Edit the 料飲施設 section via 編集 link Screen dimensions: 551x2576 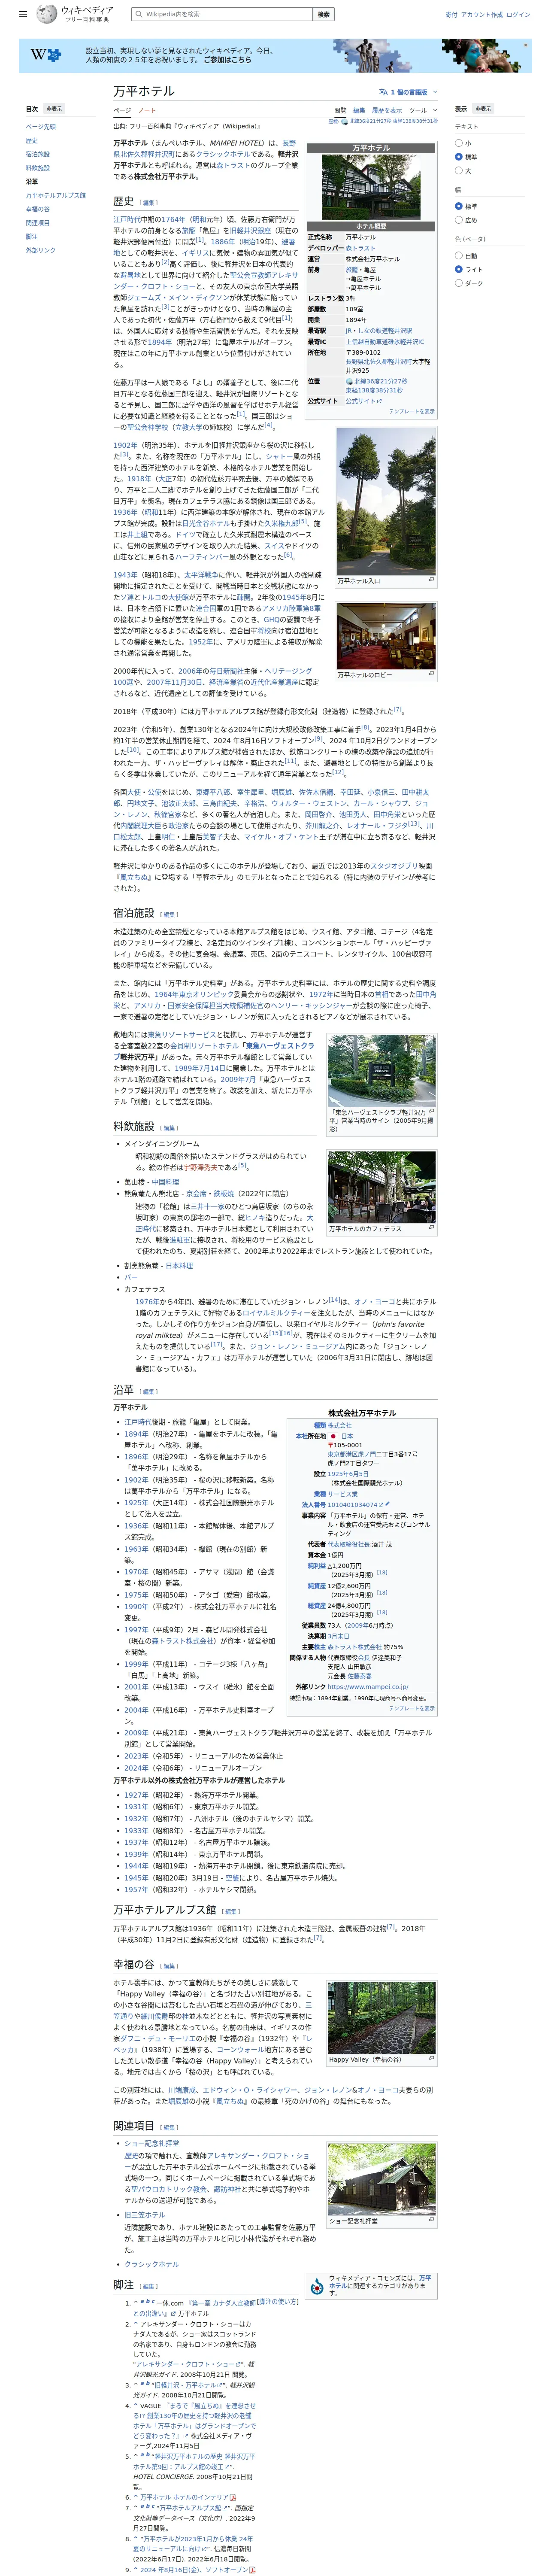[169, 1128]
